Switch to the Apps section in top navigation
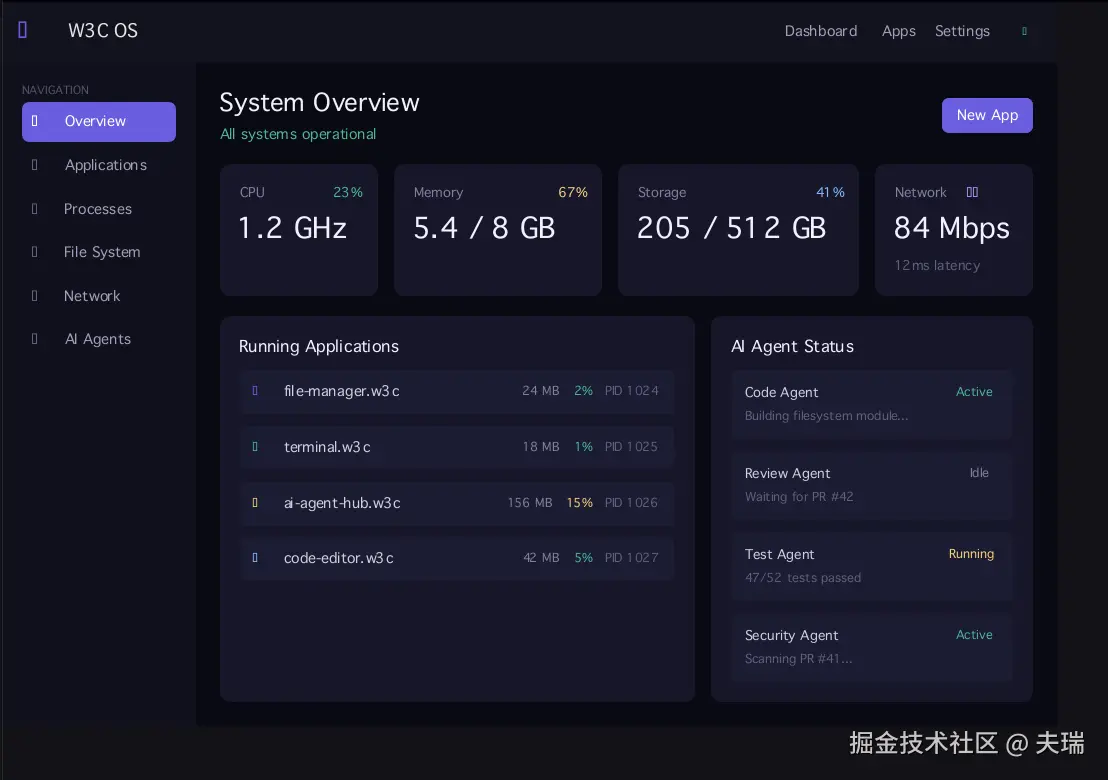This screenshot has height=780, width=1108. click(x=898, y=31)
